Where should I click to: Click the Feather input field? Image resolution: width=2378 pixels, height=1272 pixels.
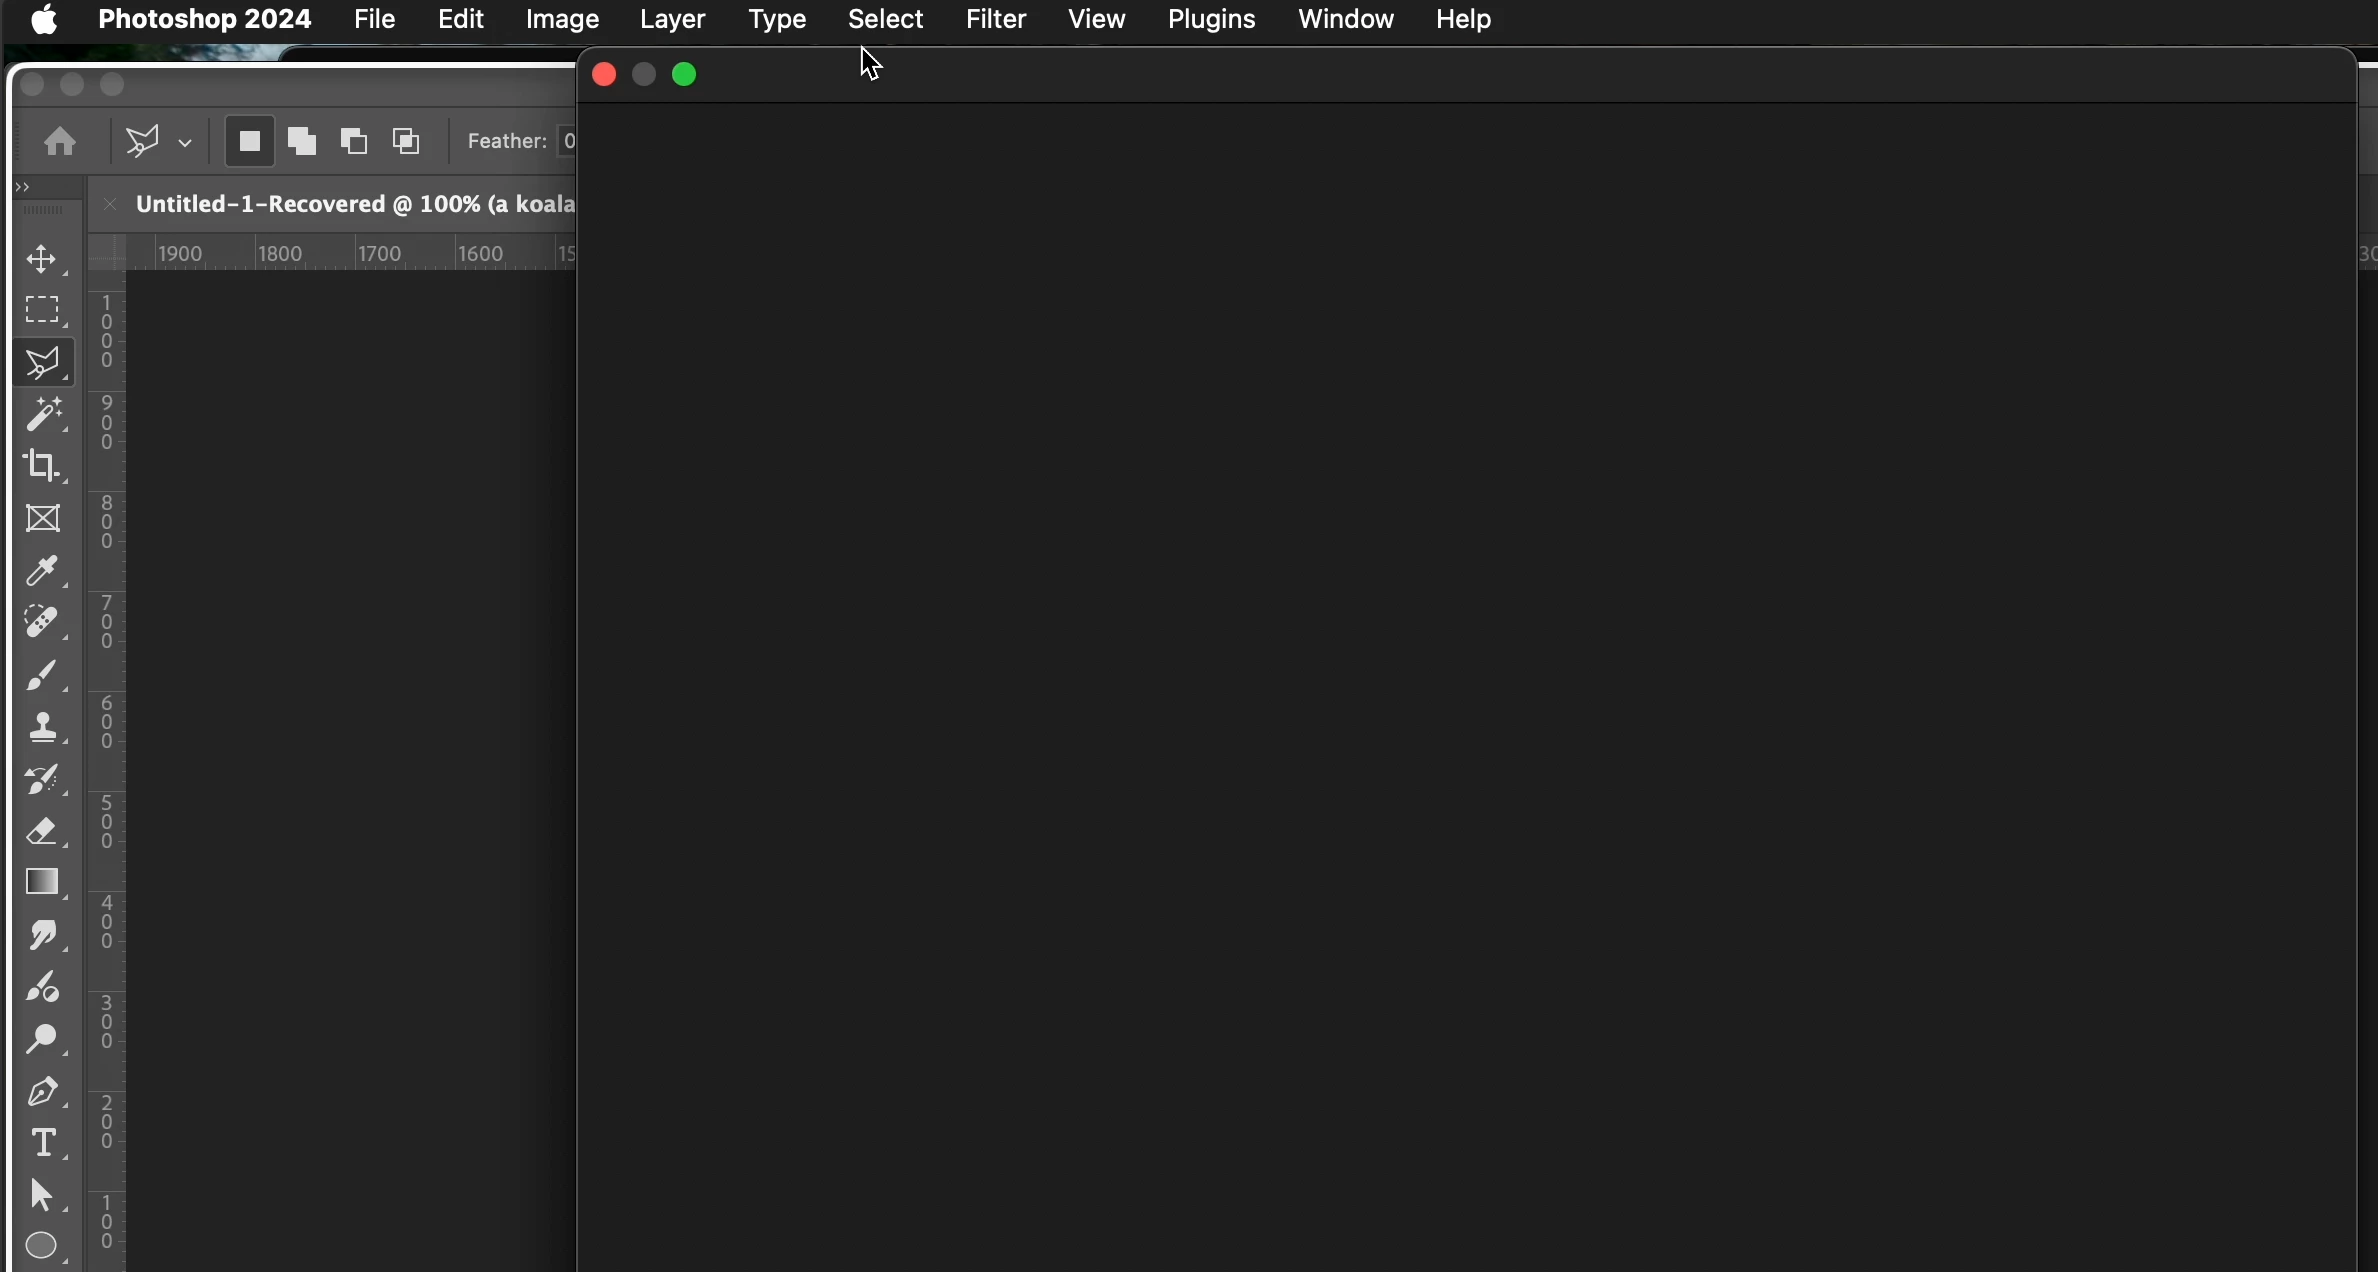[567, 142]
